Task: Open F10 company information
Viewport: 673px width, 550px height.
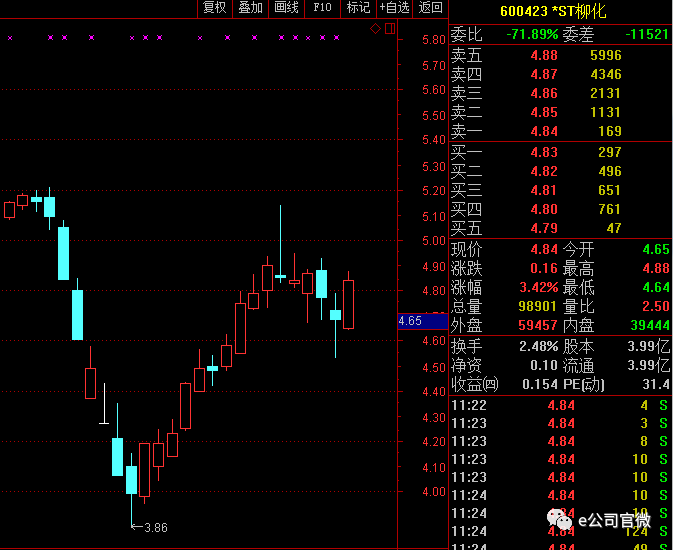Action: tap(322, 8)
